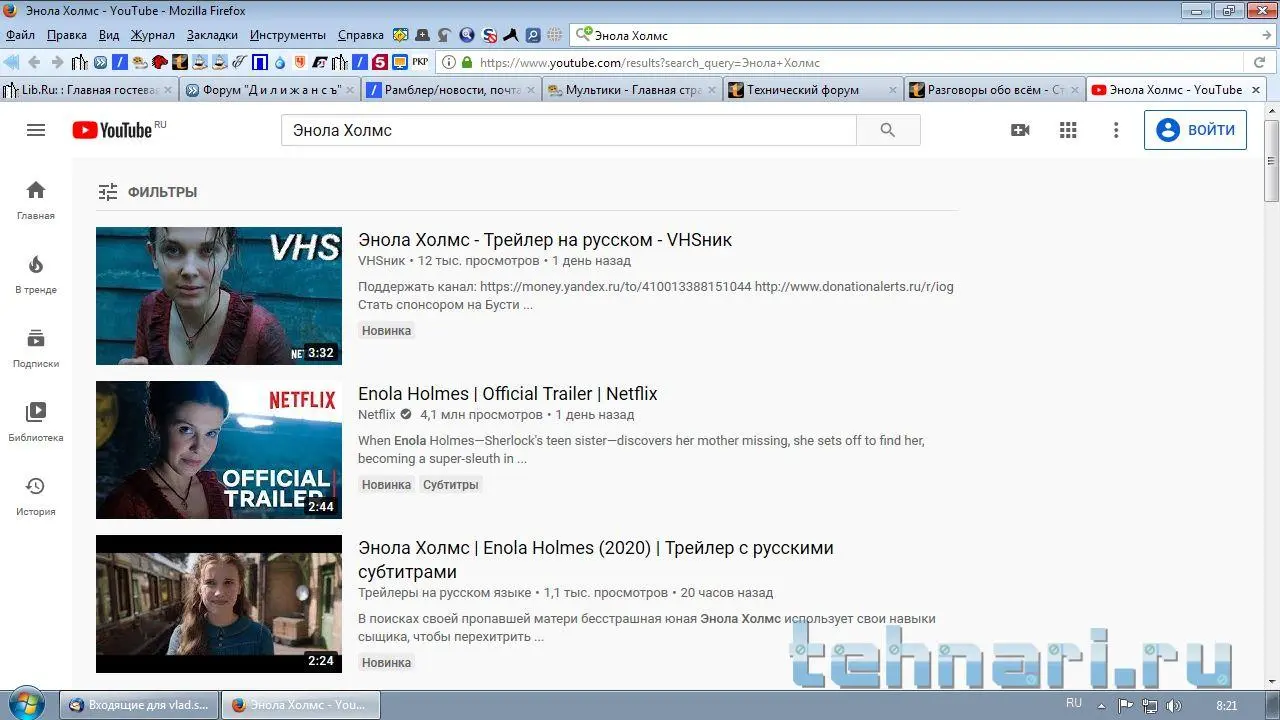Open Инструменты menu
Image resolution: width=1280 pixels, height=720 pixels.
[x=288, y=35]
